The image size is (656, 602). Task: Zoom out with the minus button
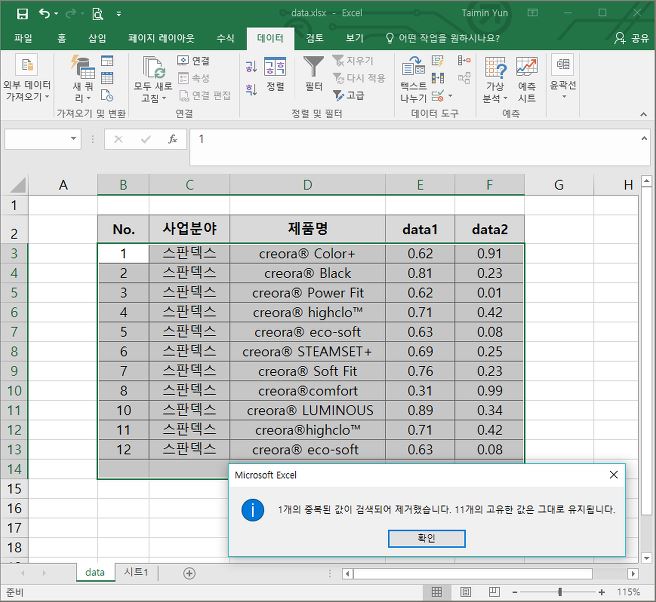coord(515,592)
